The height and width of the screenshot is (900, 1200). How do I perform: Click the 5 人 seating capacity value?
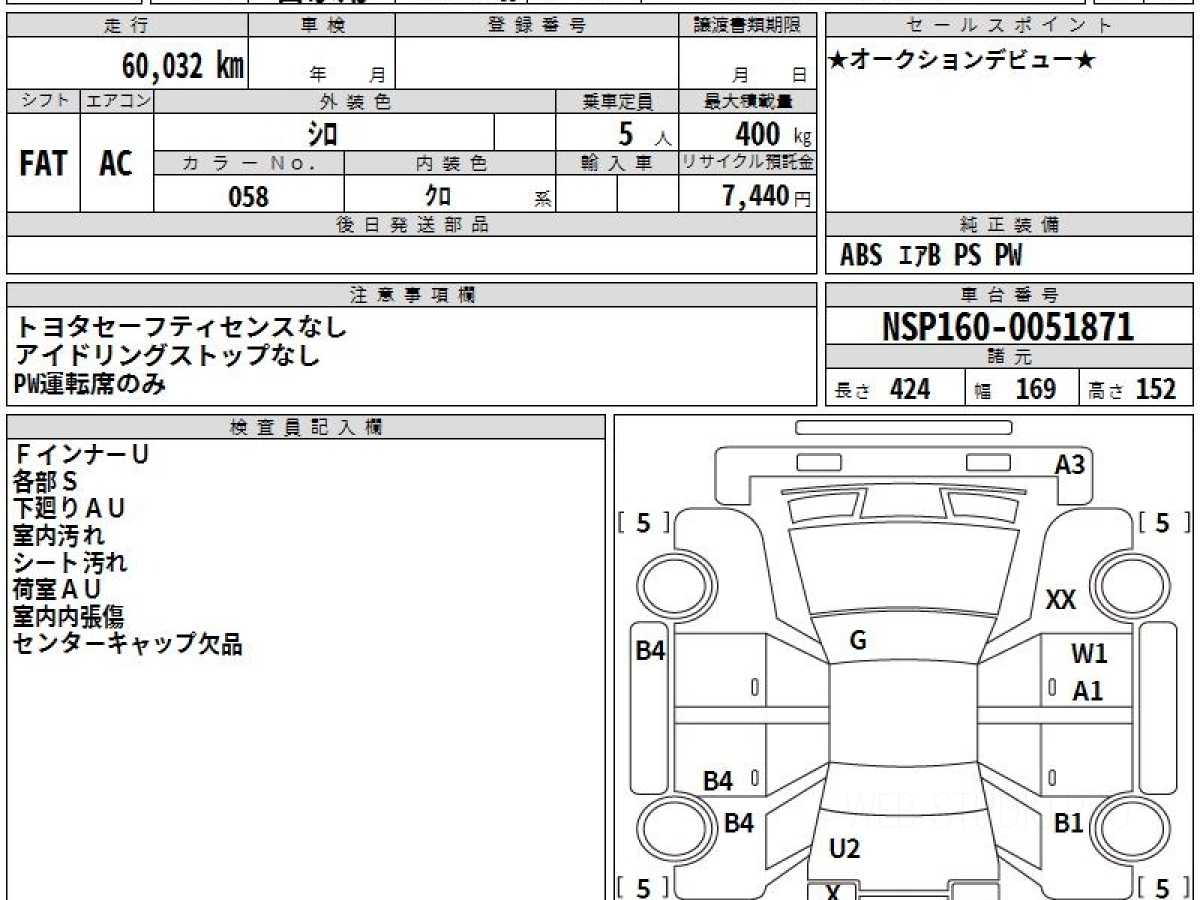pos(643,133)
